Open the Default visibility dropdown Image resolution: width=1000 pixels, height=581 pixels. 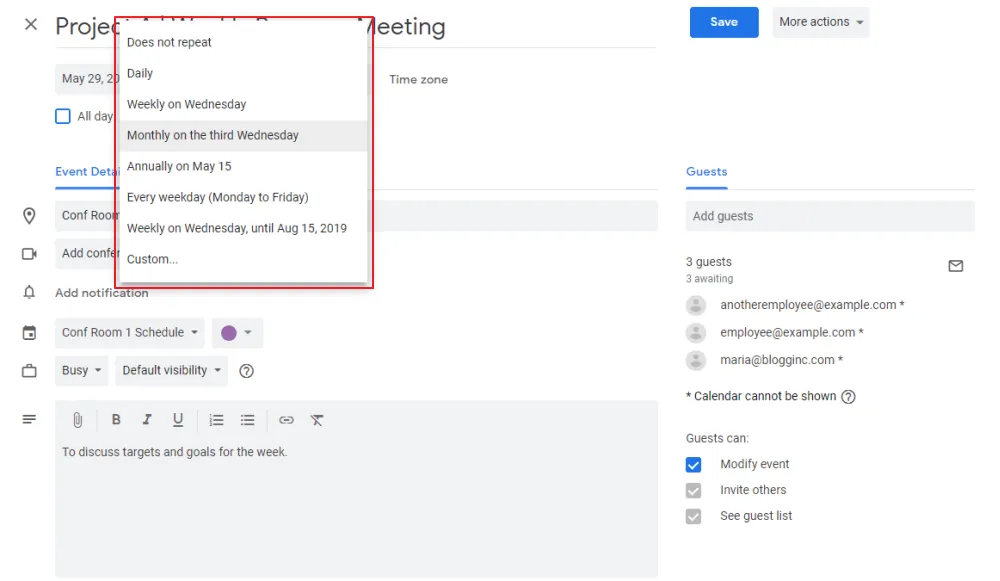click(172, 370)
